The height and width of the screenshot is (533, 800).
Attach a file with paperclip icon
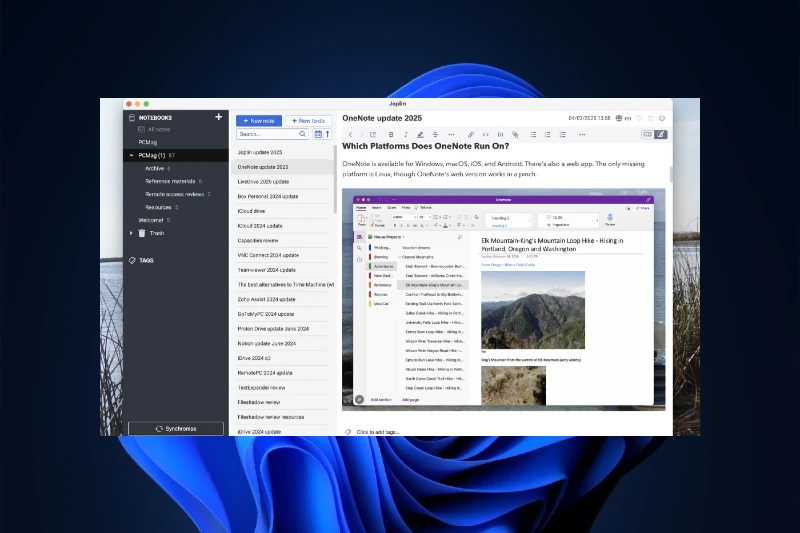click(515, 135)
